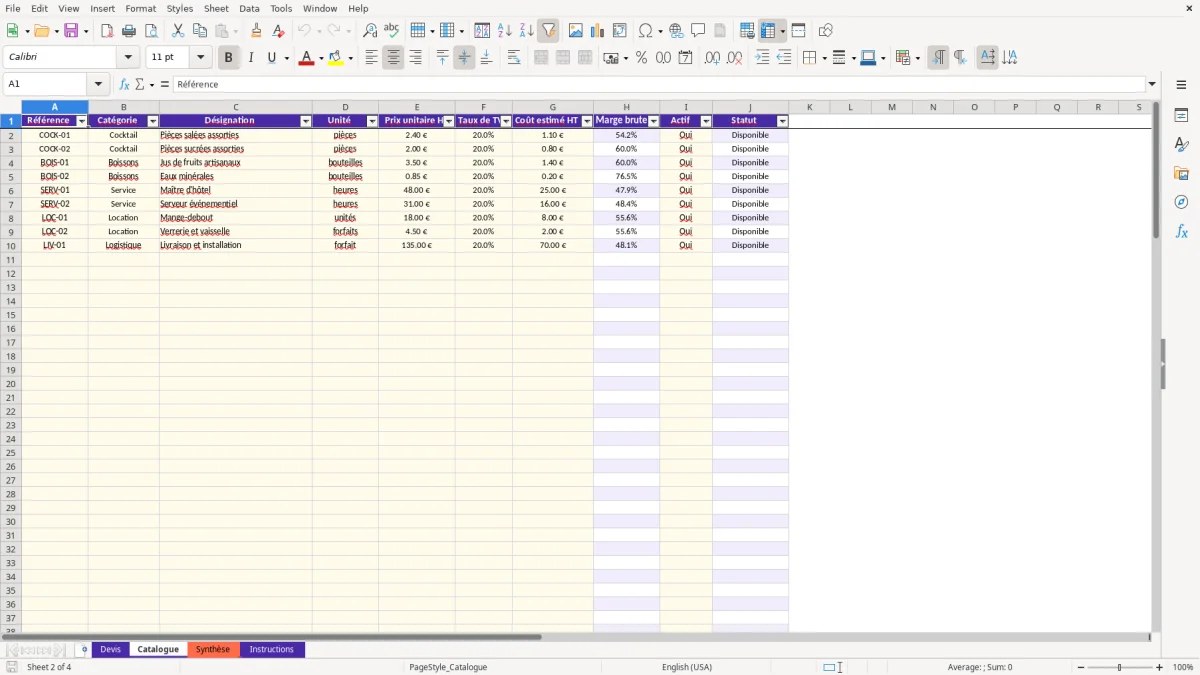Apply the yellow Background Color swatch
Image resolution: width=1200 pixels, height=675 pixels.
click(x=336, y=58)
